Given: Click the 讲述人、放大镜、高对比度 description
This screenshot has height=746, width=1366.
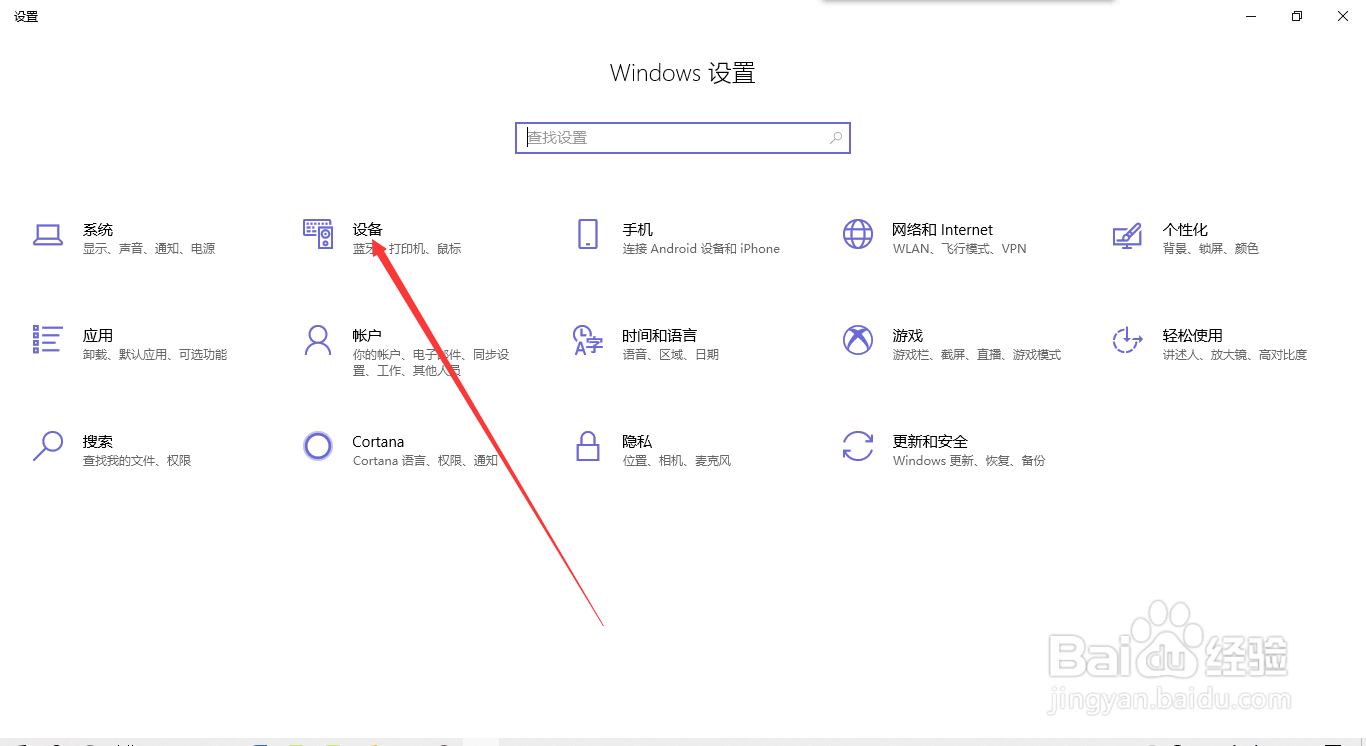Looking at the screenshot, I should [x=1235, y=355].
